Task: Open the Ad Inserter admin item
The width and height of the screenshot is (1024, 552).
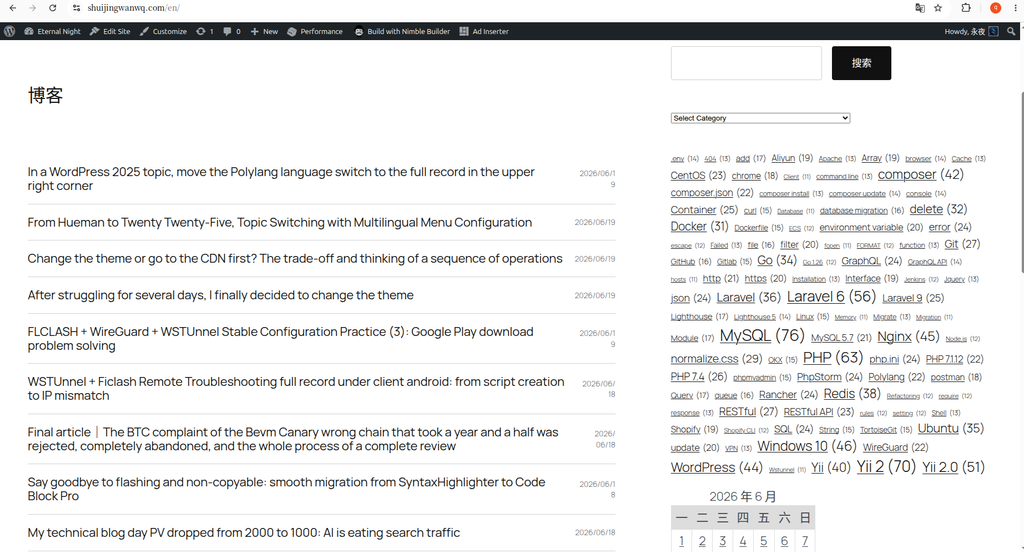Action: coord(484,31)
